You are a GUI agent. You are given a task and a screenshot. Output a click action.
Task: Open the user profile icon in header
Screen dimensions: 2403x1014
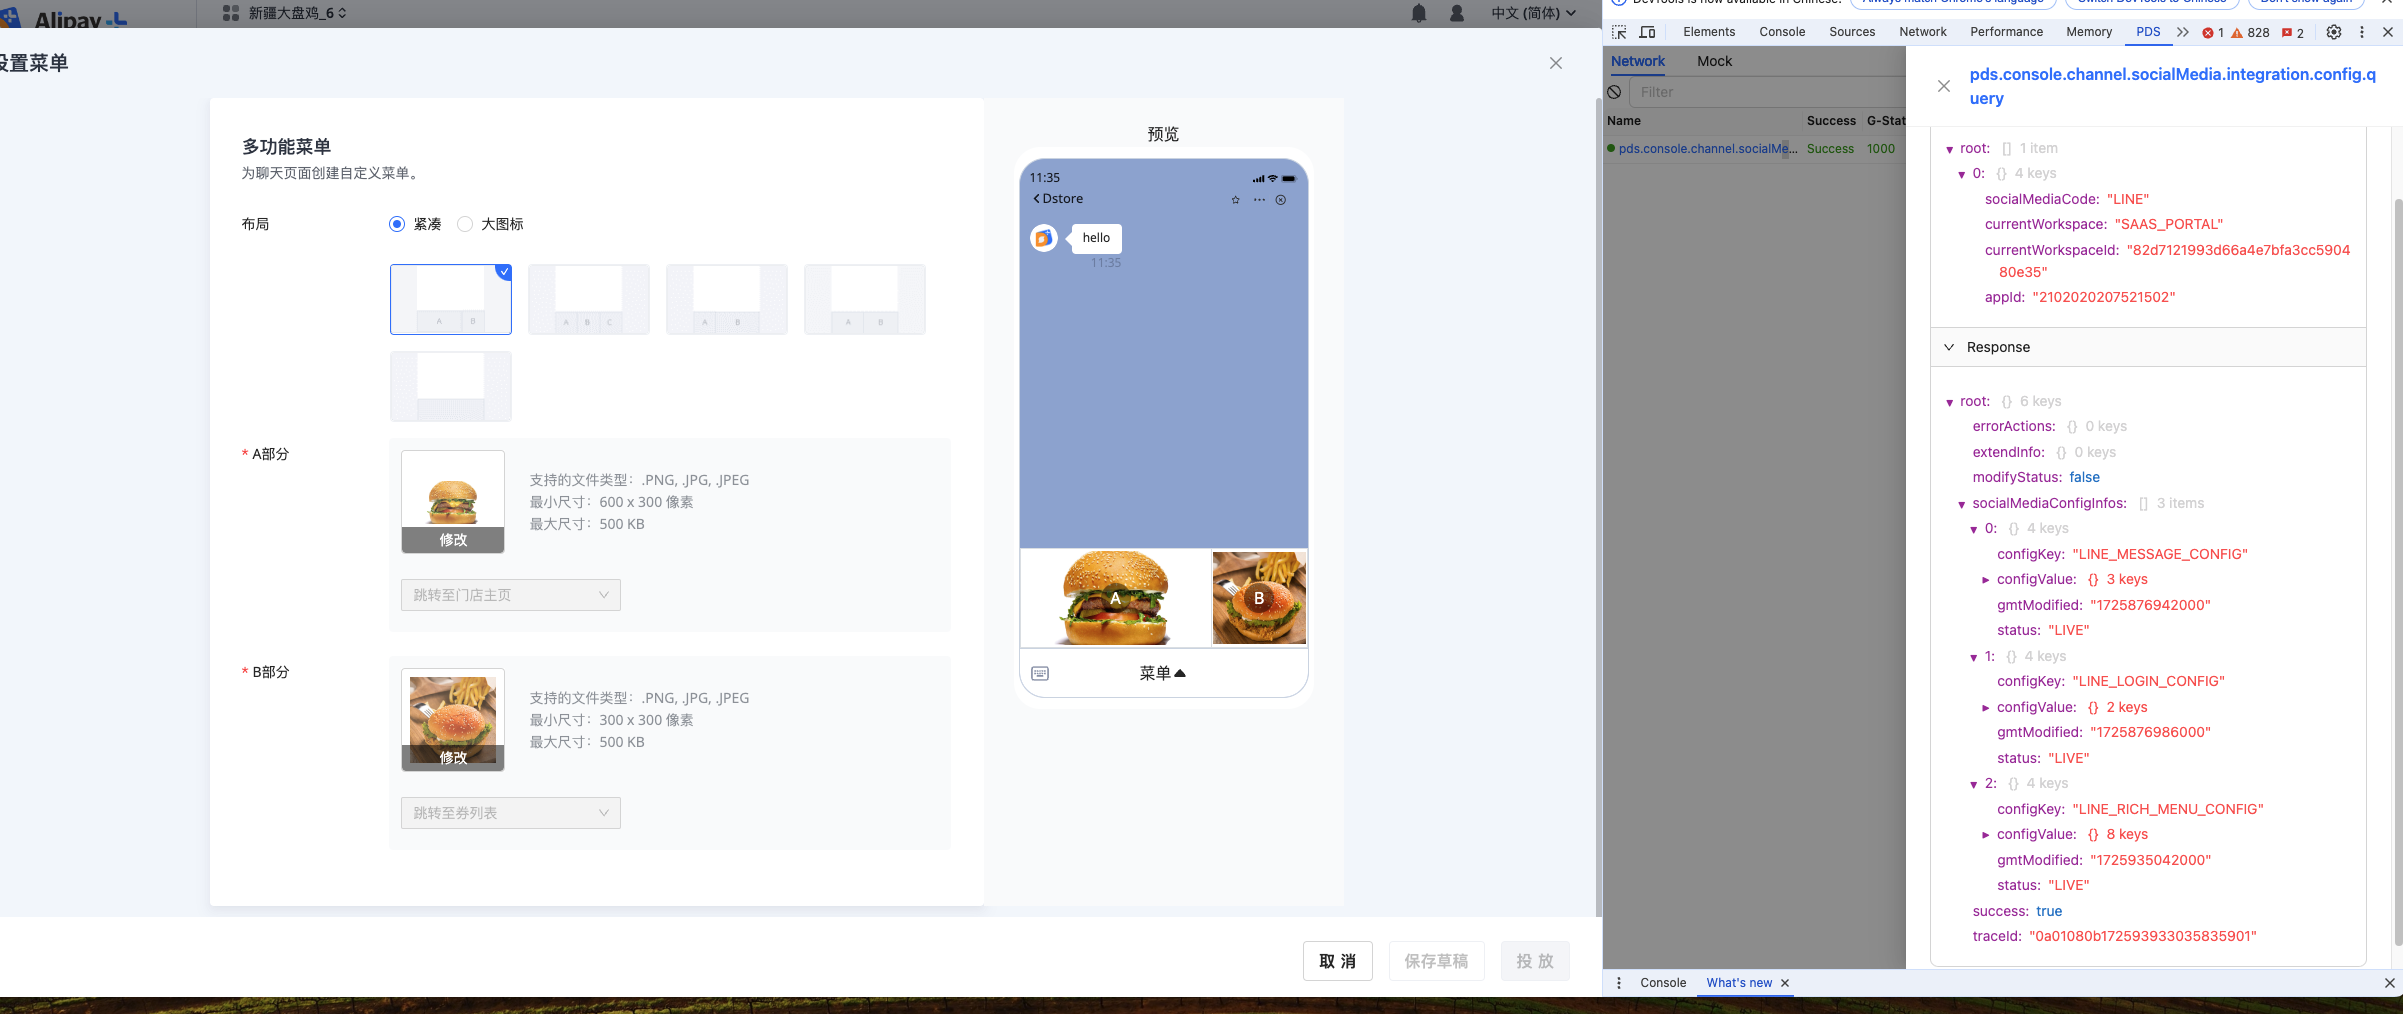tap(1457, 13)
